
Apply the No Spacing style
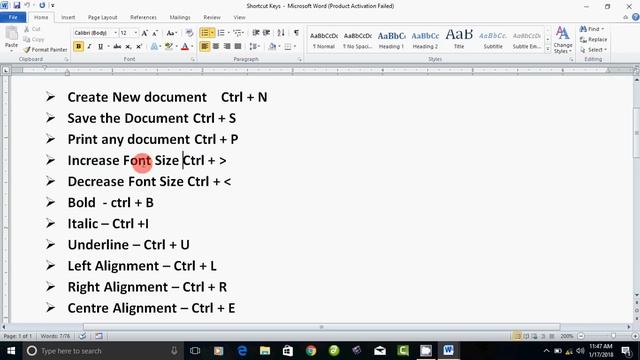(358, 40)
